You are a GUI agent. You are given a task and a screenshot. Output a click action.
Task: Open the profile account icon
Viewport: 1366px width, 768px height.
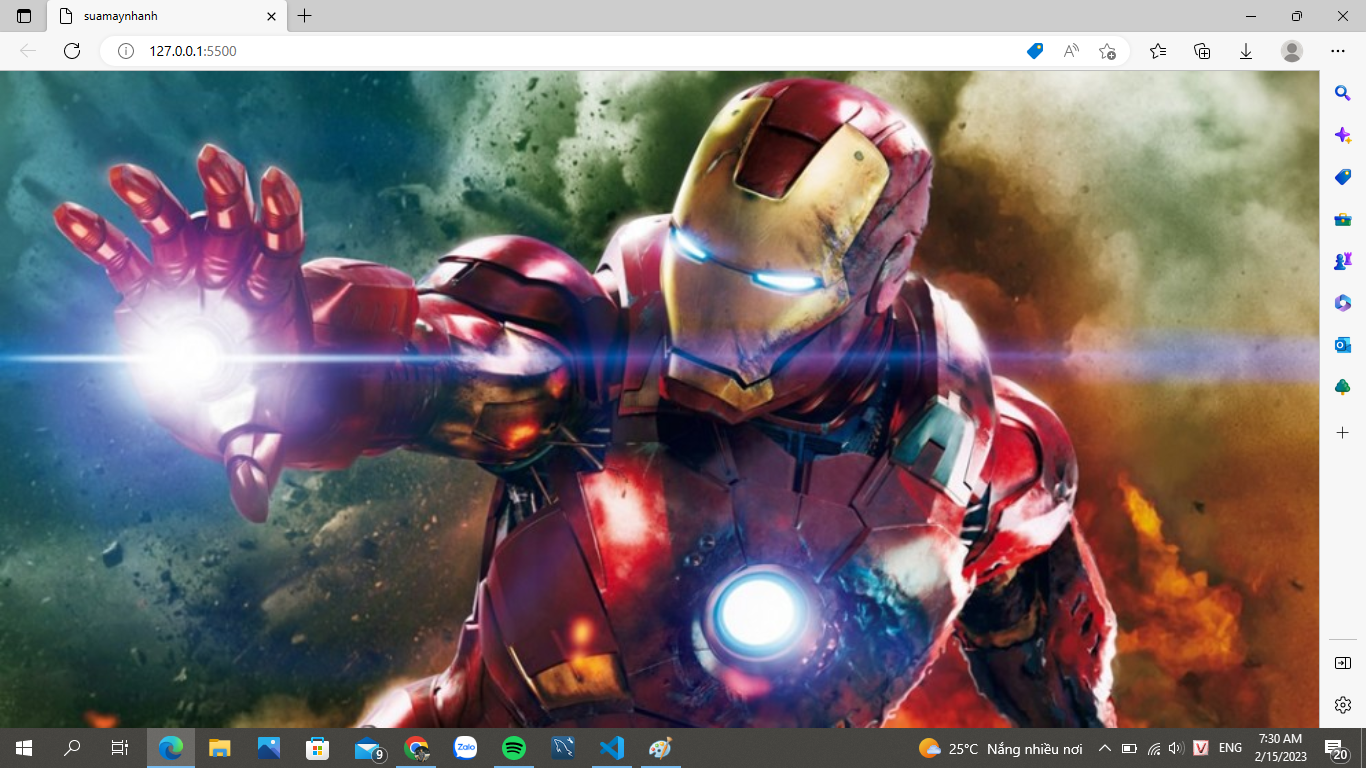pos(1292,51)
